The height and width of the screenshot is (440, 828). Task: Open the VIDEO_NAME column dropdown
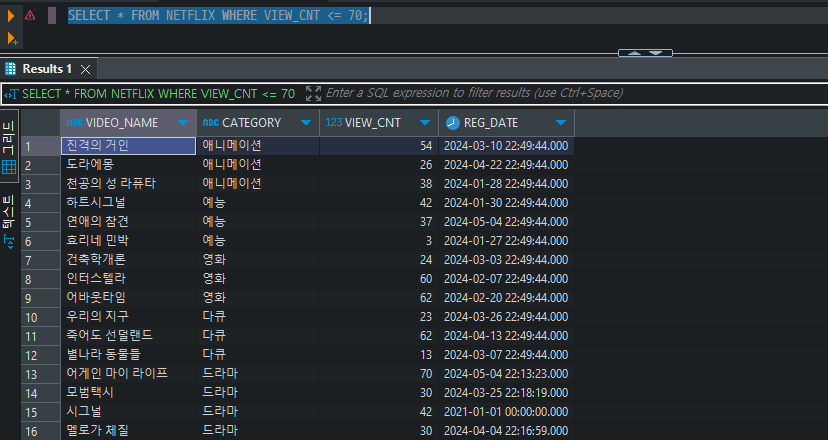pyautogui.click(x=183, y=123)
